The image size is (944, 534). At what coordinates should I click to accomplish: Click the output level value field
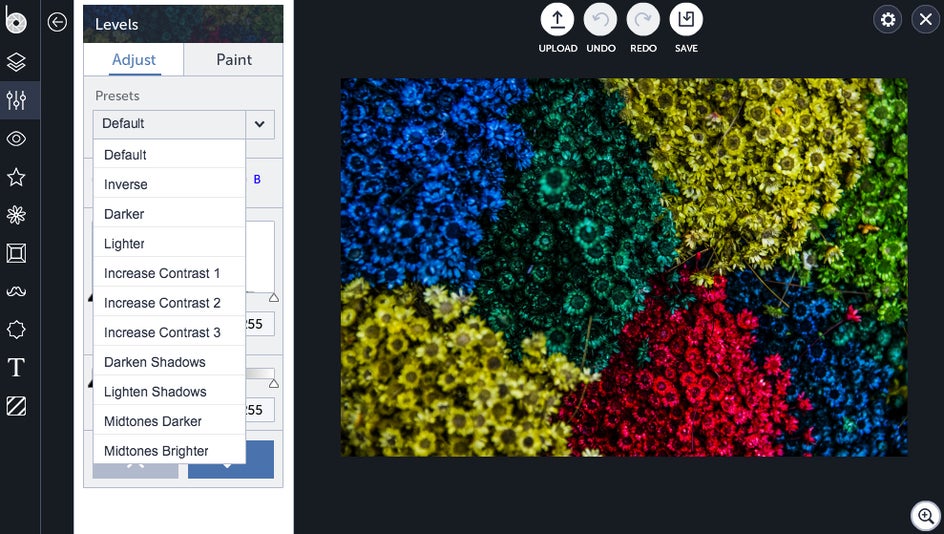point(259,410)
